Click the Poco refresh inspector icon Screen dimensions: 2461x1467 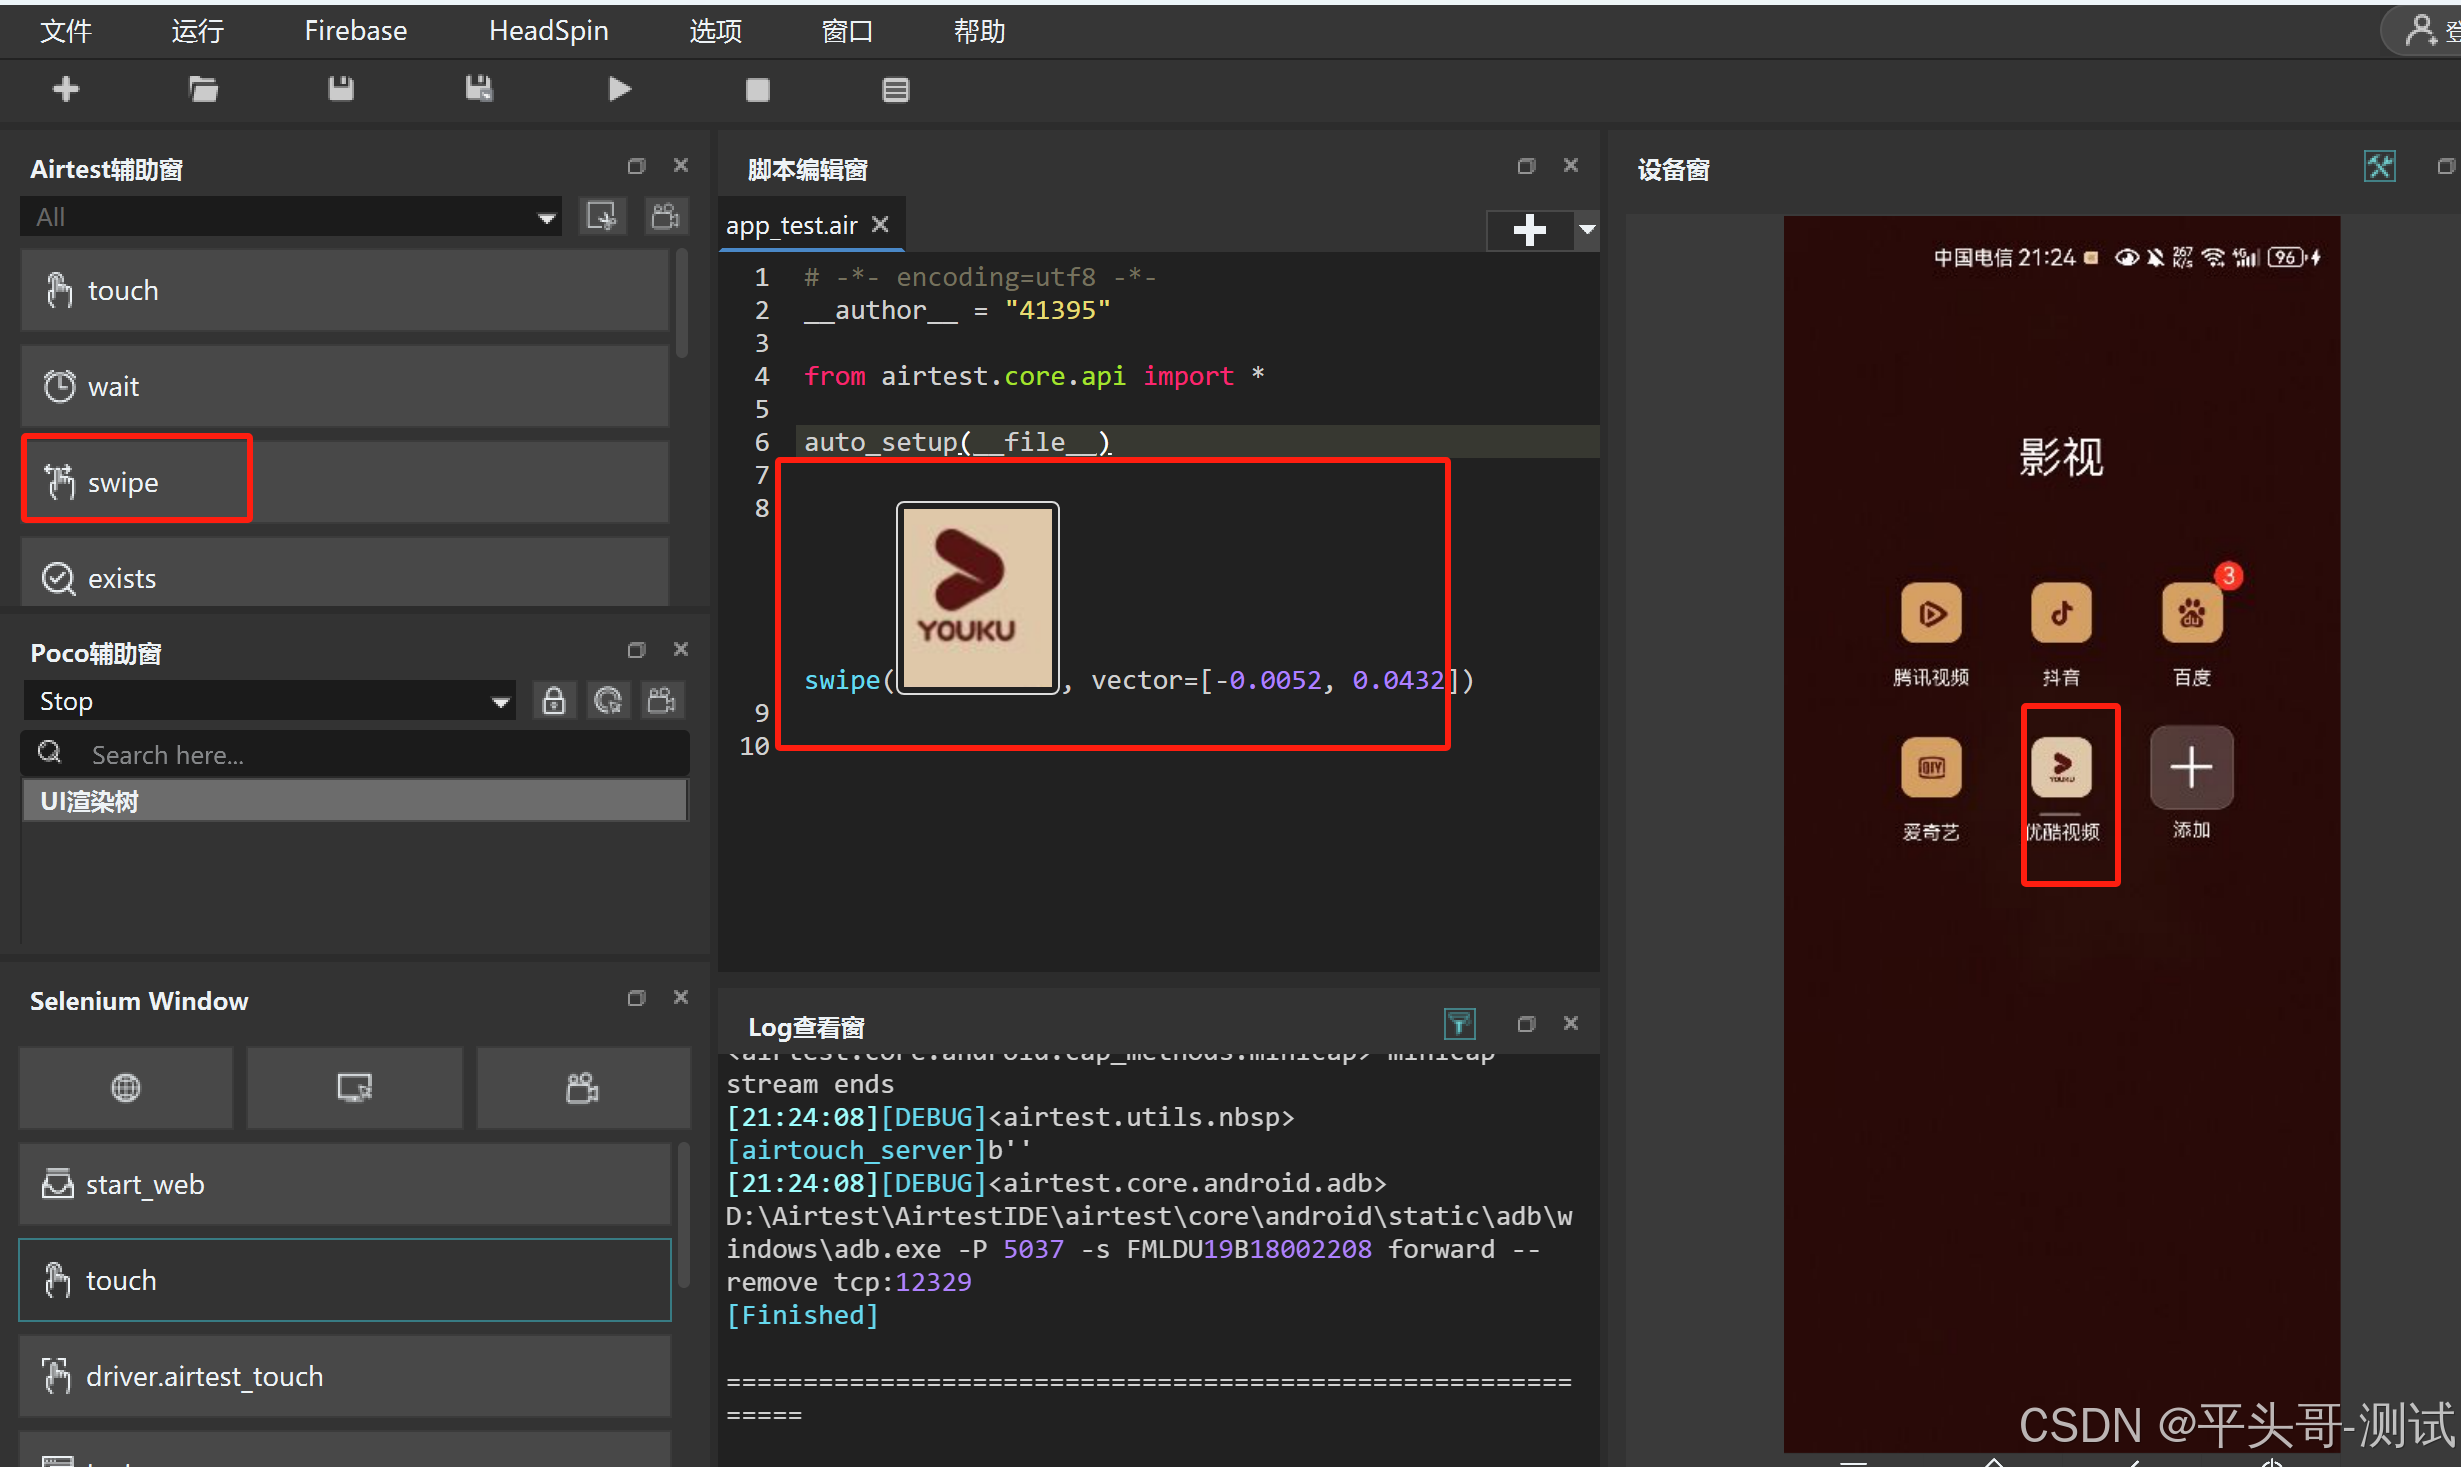click(607, 701)
